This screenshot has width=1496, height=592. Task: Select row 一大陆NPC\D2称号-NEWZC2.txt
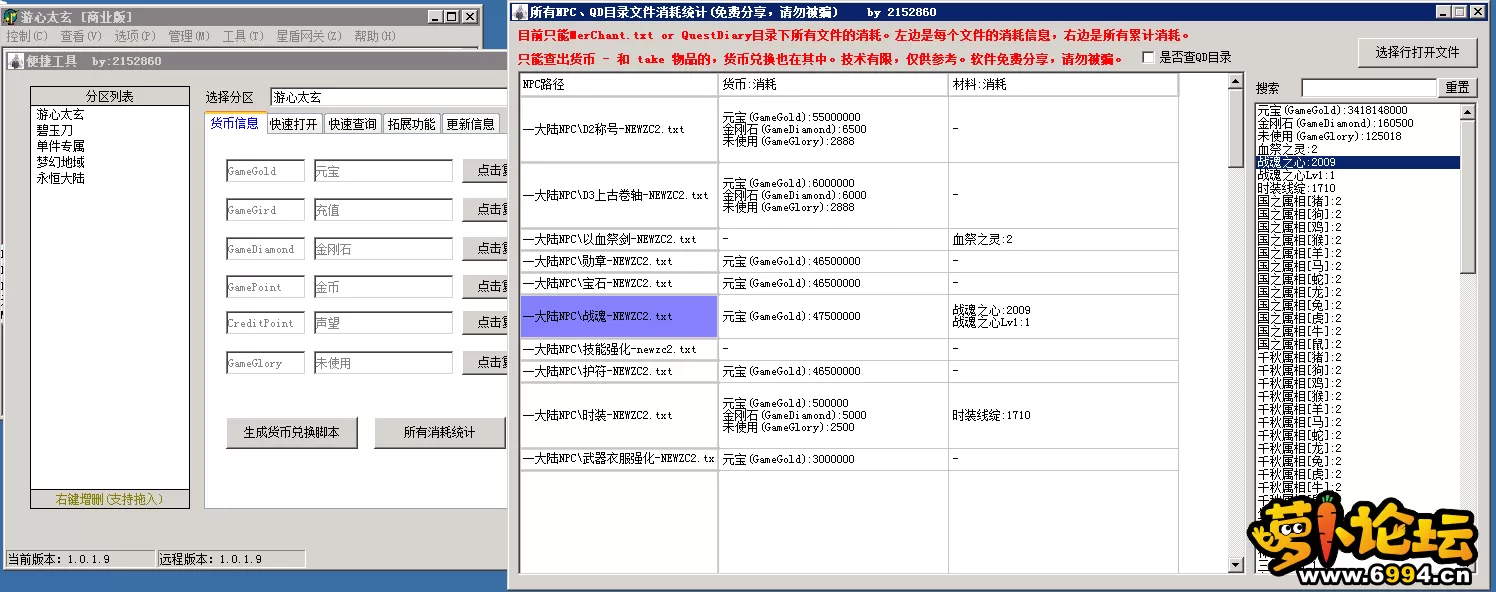point(619,129)
